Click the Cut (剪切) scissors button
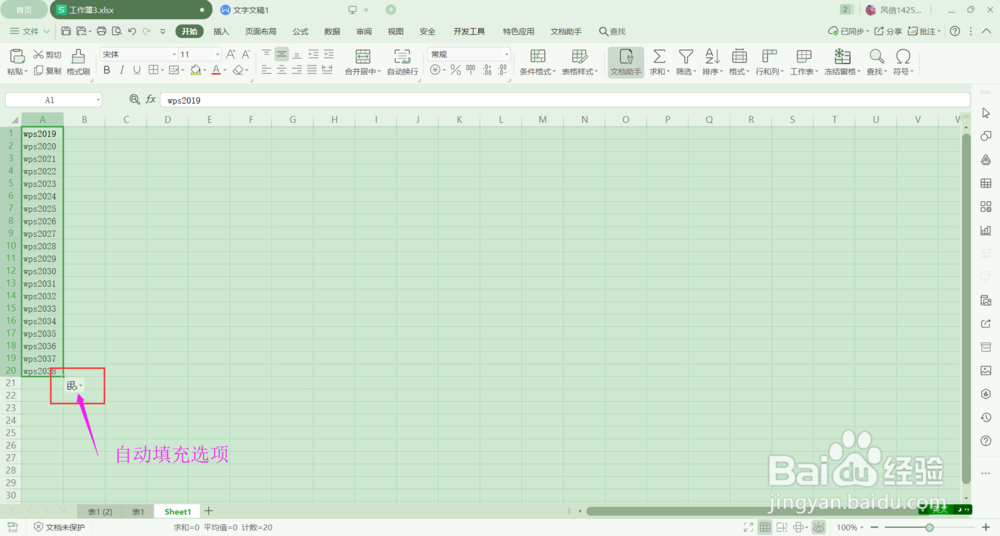The height and width of the screenshot is (536, 1000). (x=48, y=55)
